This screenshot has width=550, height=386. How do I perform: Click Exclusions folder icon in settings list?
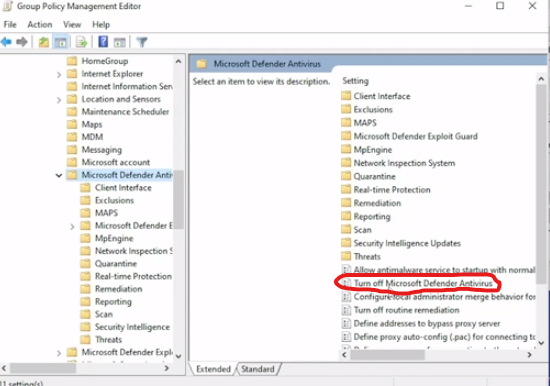click(346, 109)
